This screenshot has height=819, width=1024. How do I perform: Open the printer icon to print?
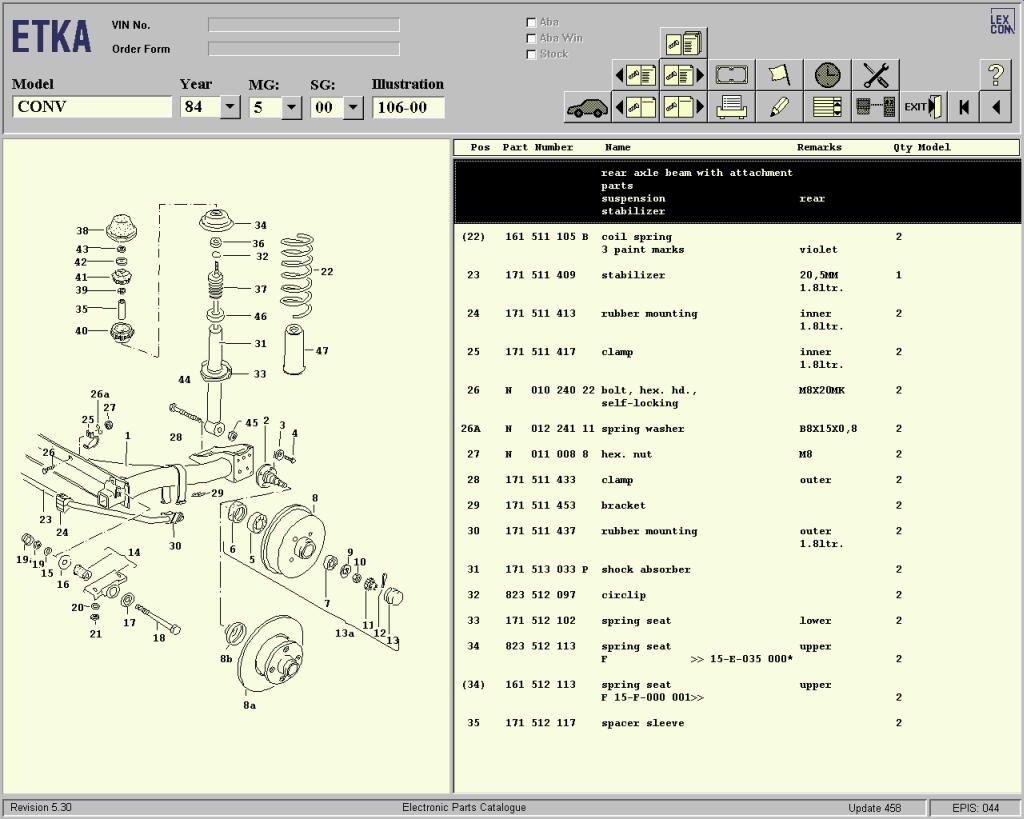click(731, 107)
